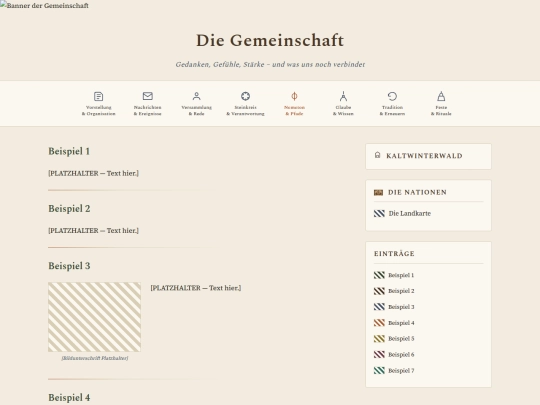Viewport: 540px width, 405px height.
Task: Click the placeholder text under Beispiel 1
Action: click(x=93, y=173)
